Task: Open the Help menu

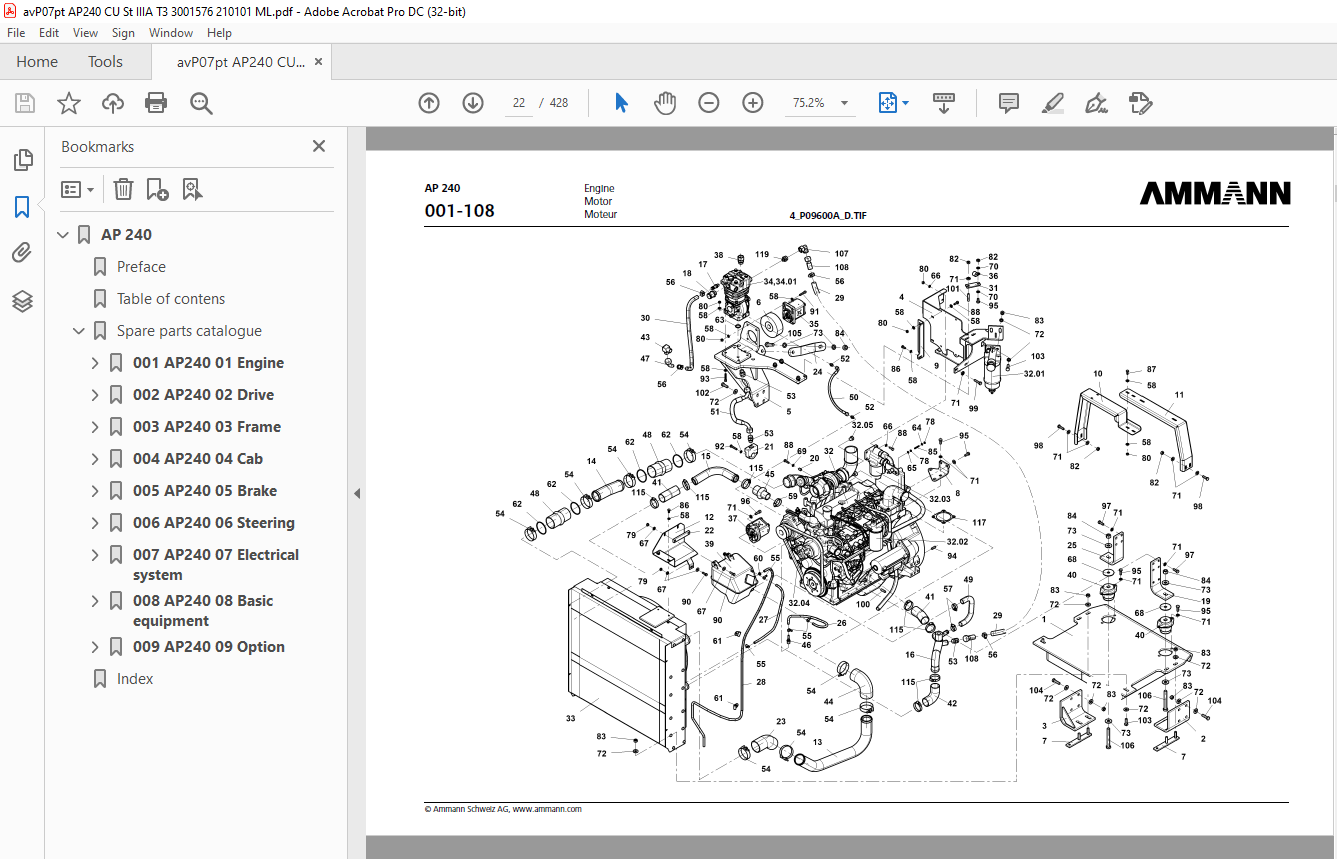Action: [x=219, y=33]
